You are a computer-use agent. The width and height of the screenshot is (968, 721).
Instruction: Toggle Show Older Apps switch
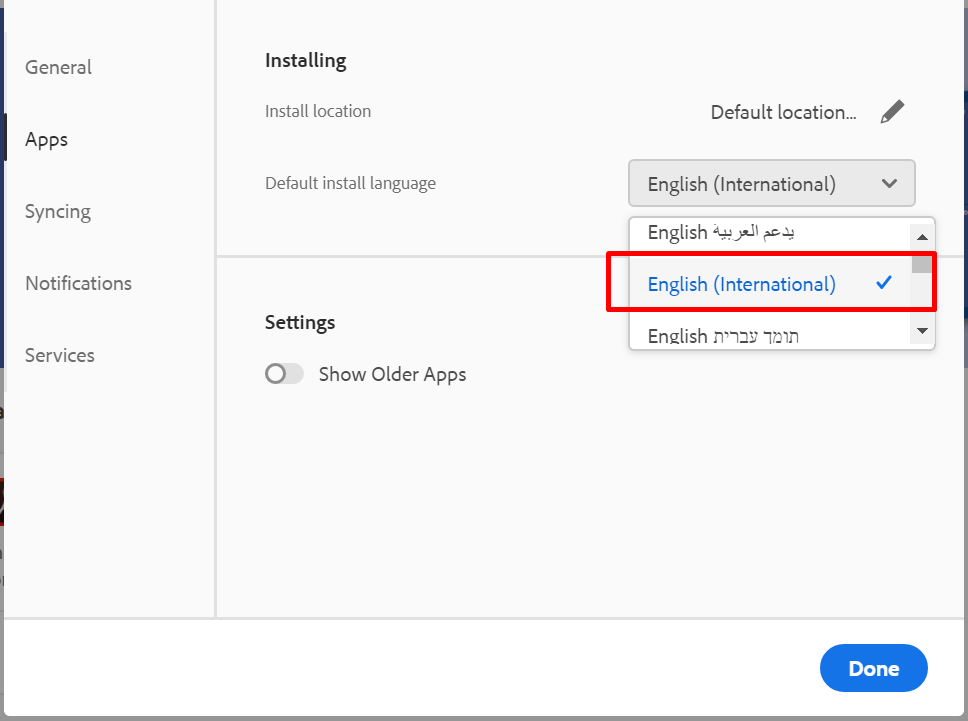[x=284, y=373]
